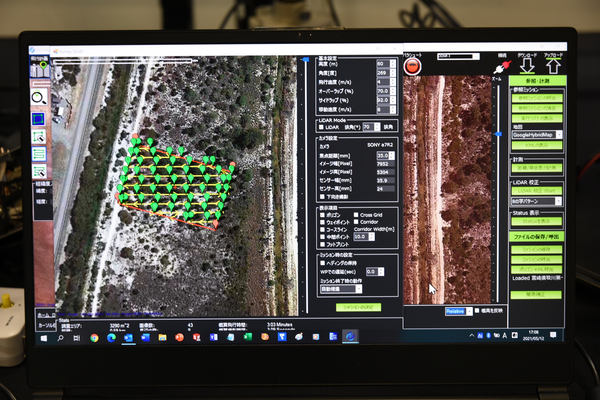Image resolution: width=600 pixels, height=400 pixels.
Task: Click the 角度 value field showing 269
Action: tap(383, 73)
